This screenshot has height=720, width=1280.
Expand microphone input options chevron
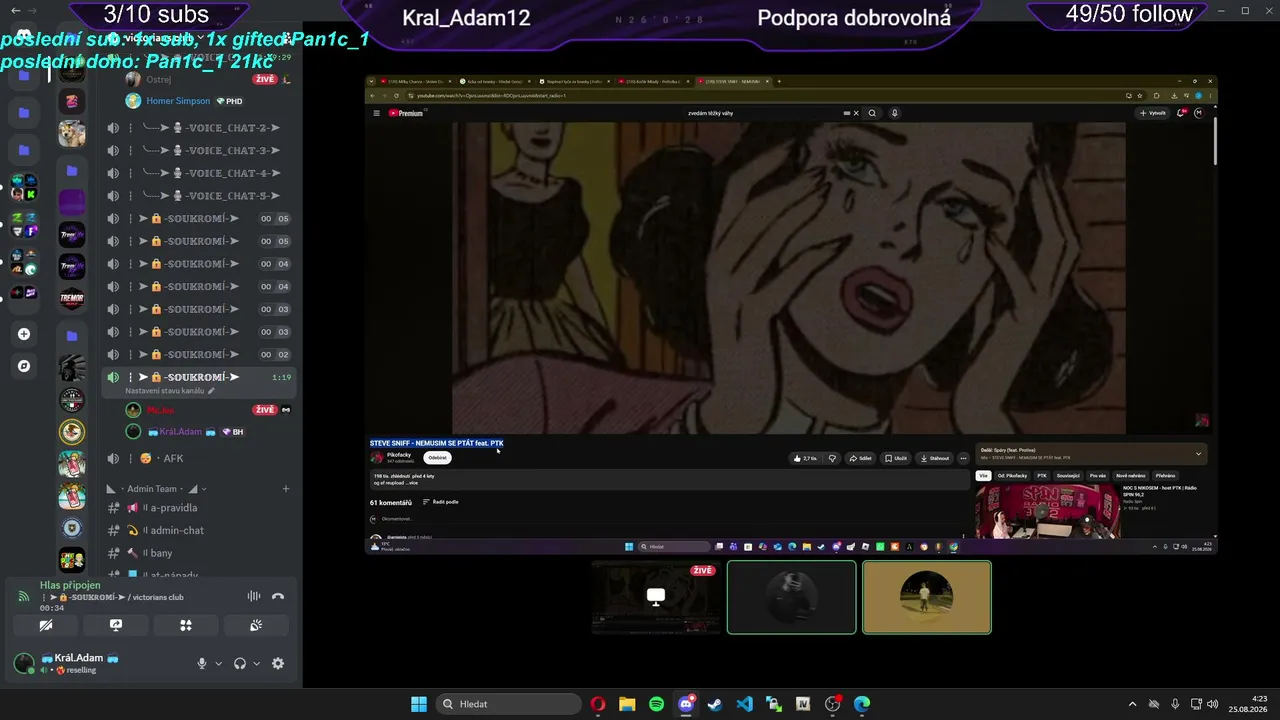click(x=218, y=663)
